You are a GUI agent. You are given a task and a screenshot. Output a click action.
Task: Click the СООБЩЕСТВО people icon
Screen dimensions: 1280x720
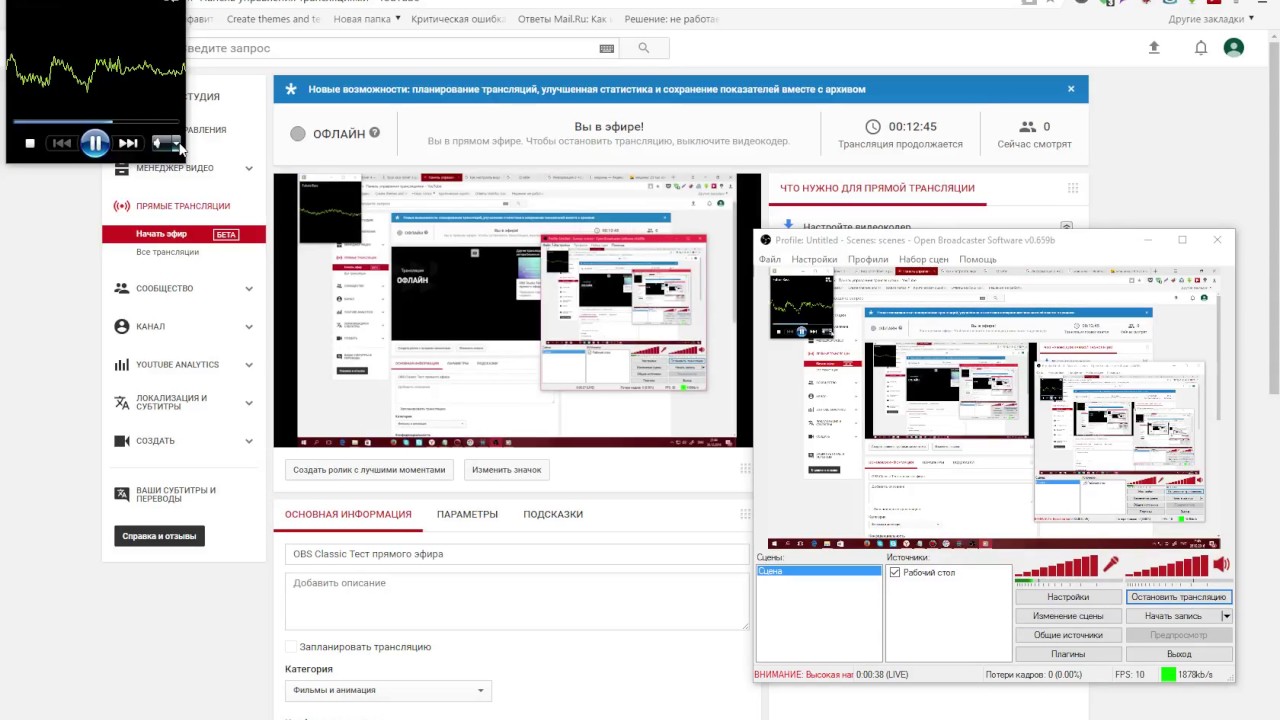pos(122,288)
